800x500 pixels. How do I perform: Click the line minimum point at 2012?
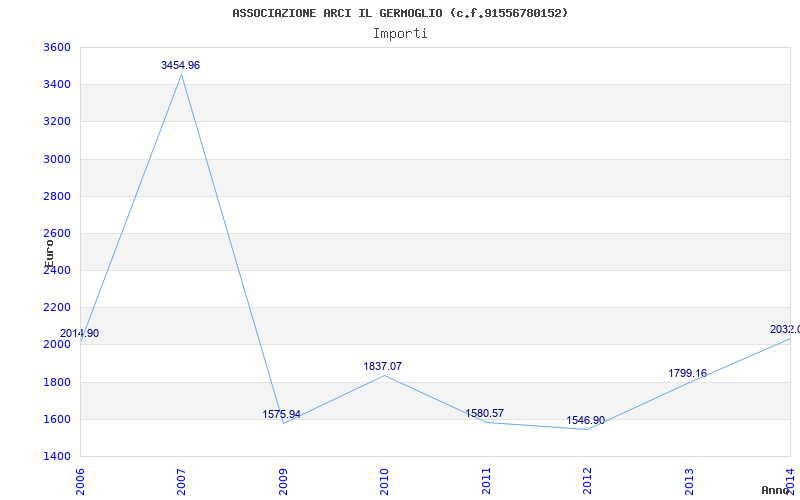587,429
